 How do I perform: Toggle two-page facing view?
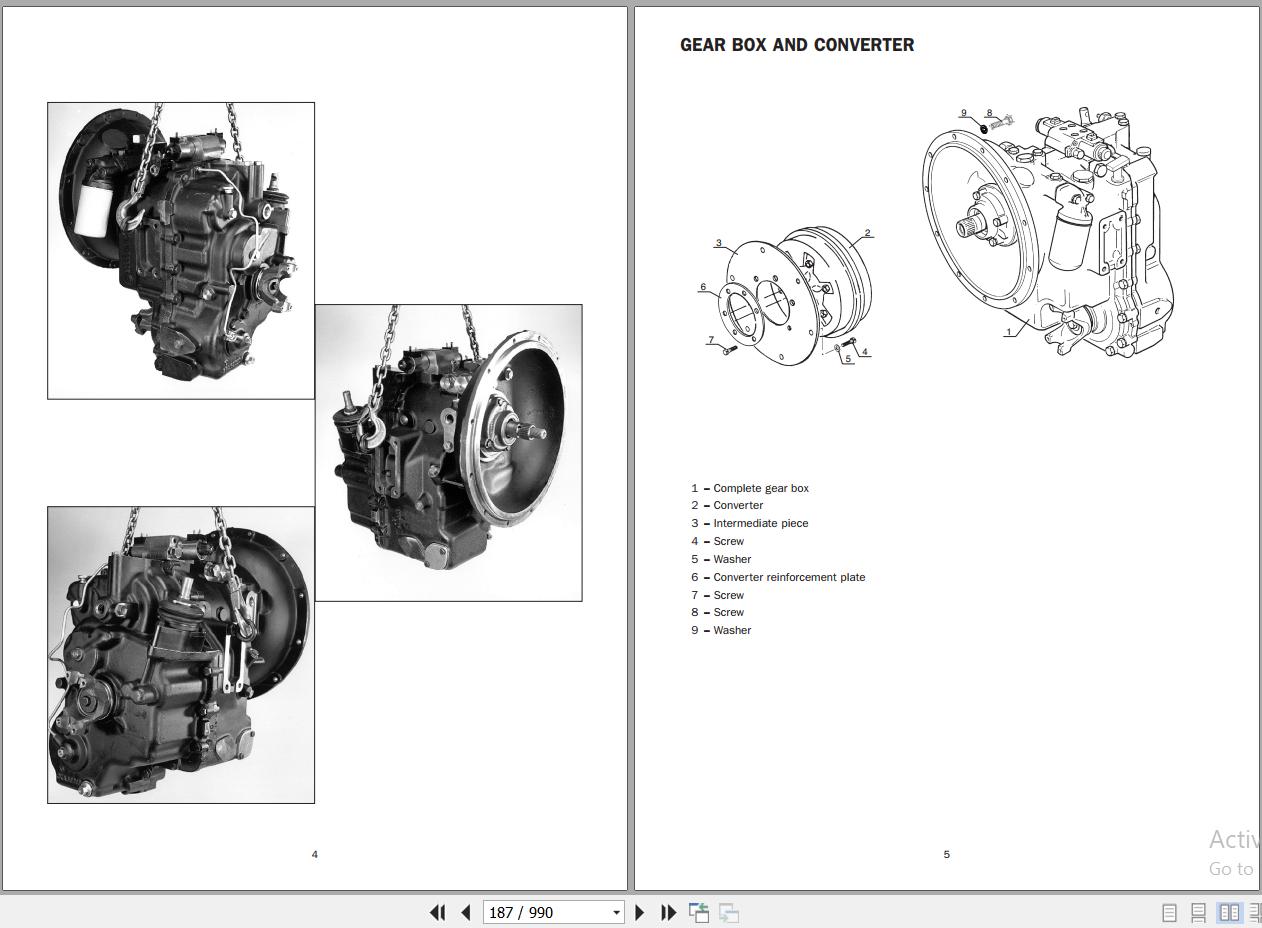1229,912
